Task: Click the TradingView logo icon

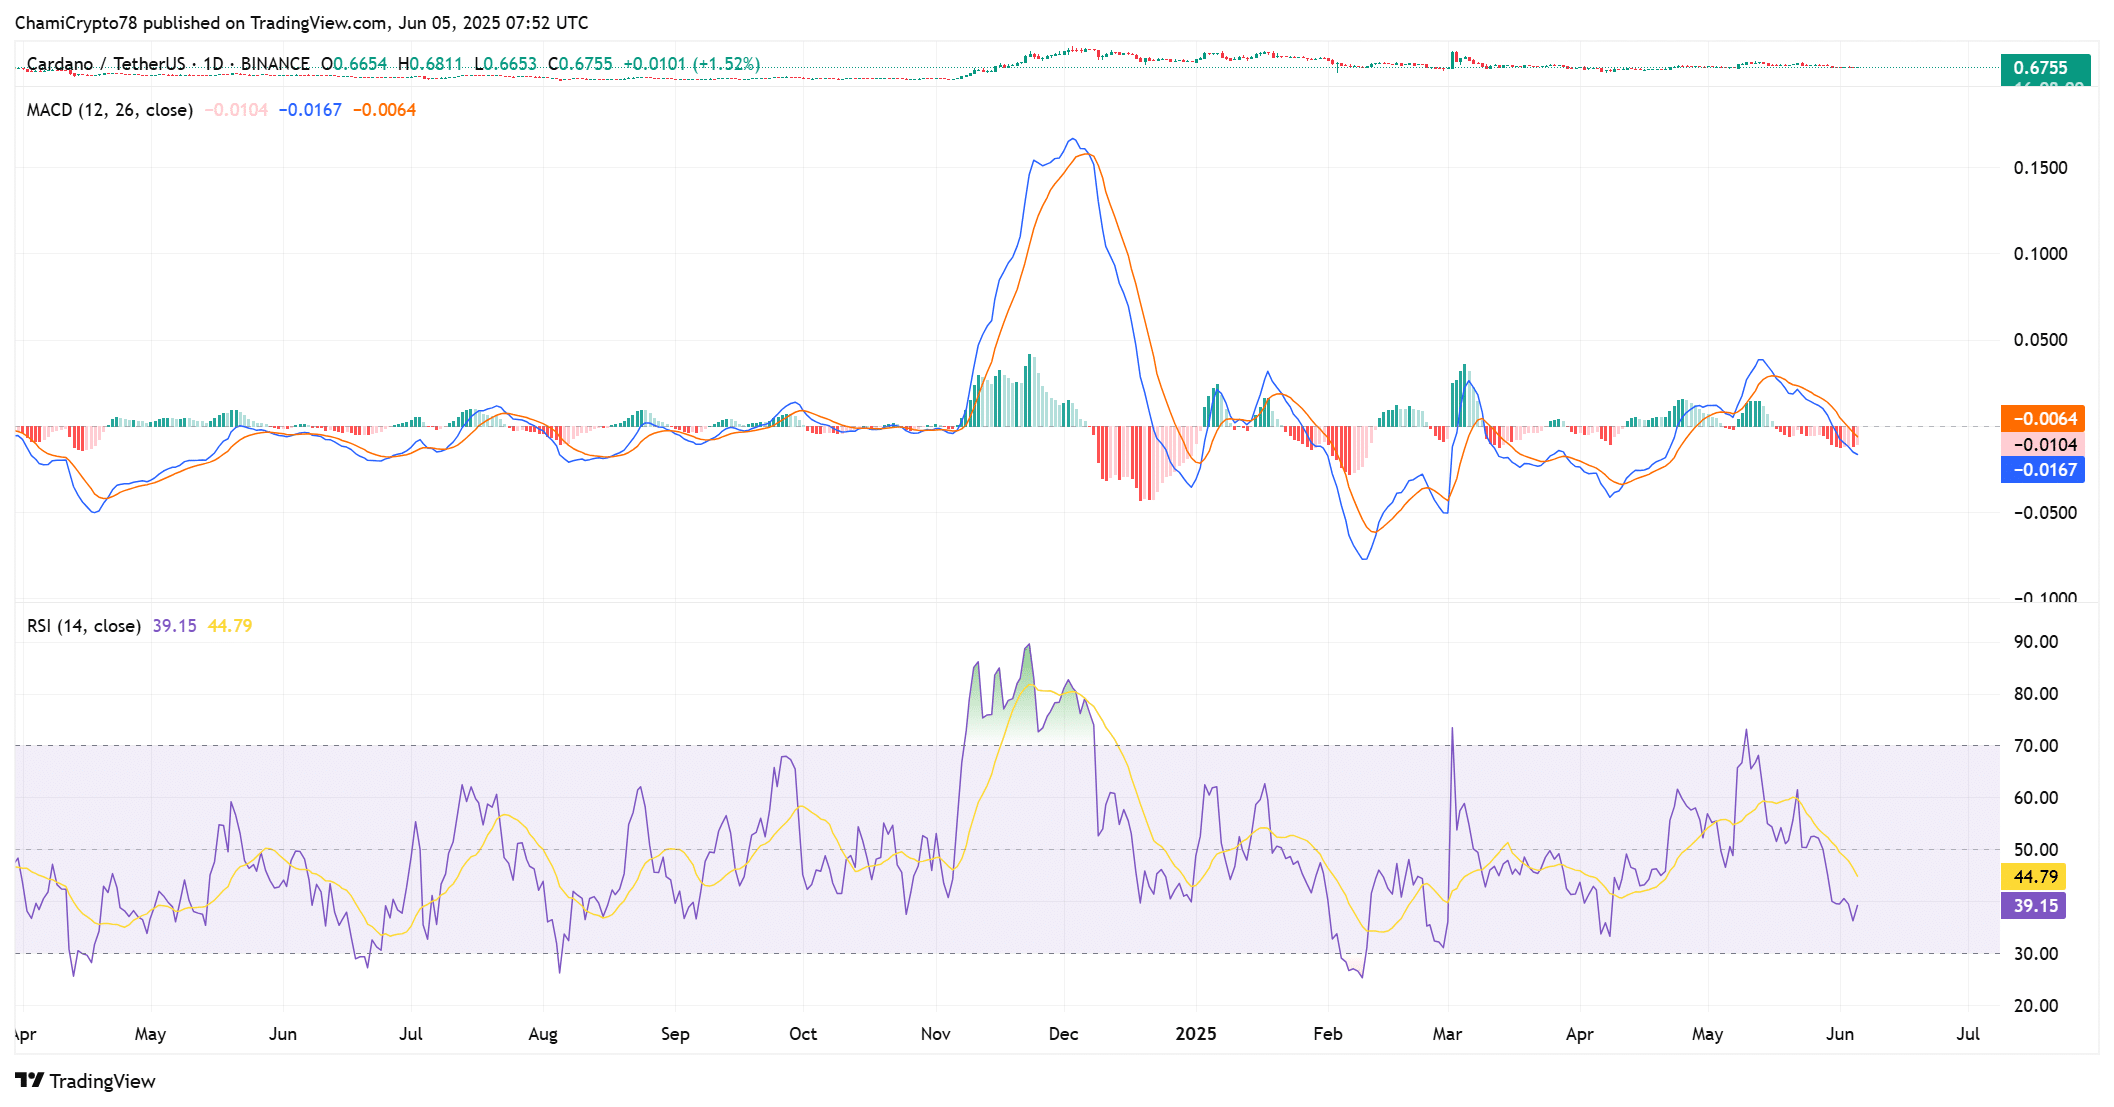Action: [x=30, y=1080]
